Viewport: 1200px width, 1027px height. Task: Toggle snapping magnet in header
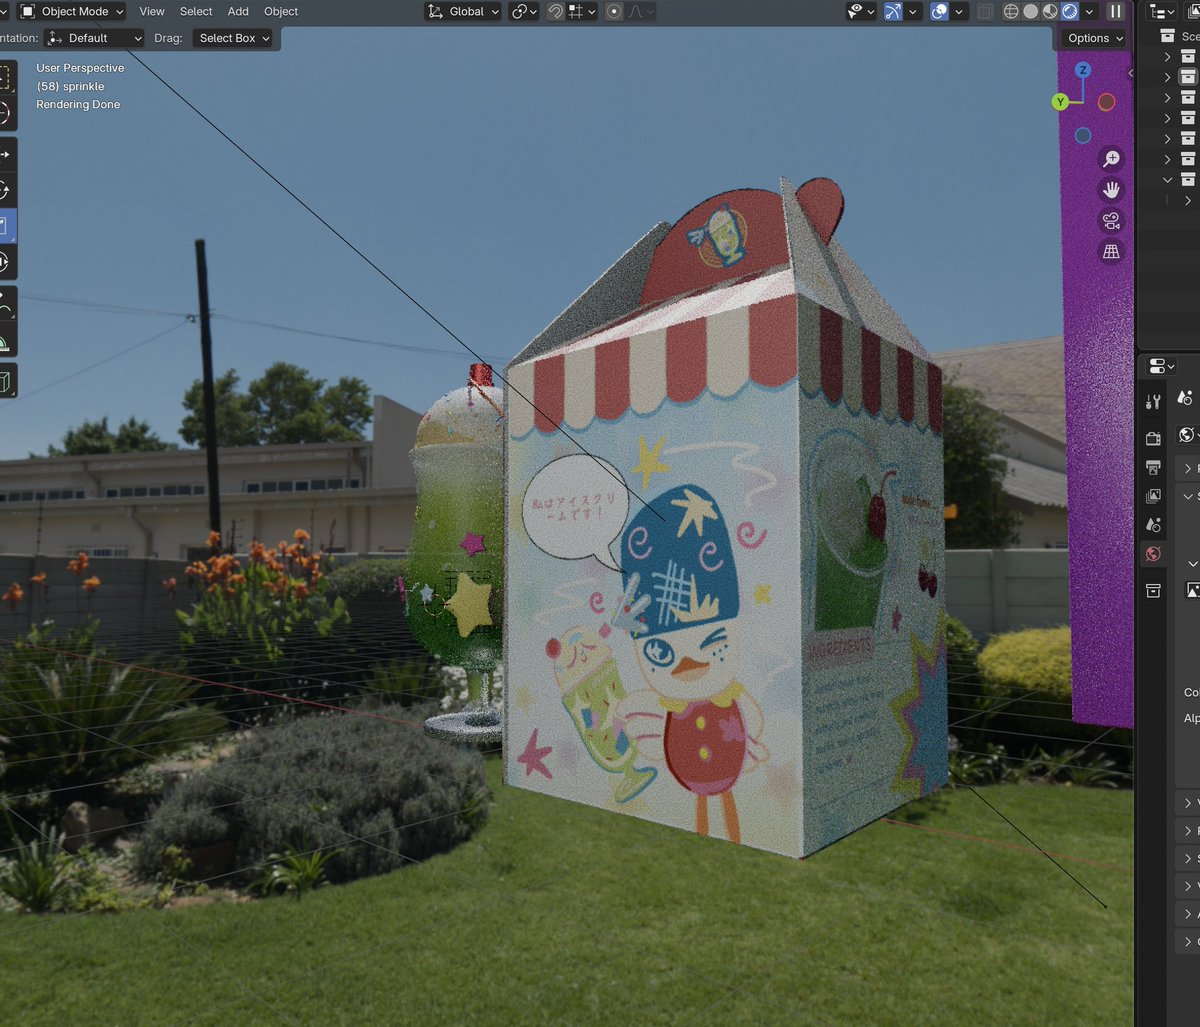pos(555,12)
